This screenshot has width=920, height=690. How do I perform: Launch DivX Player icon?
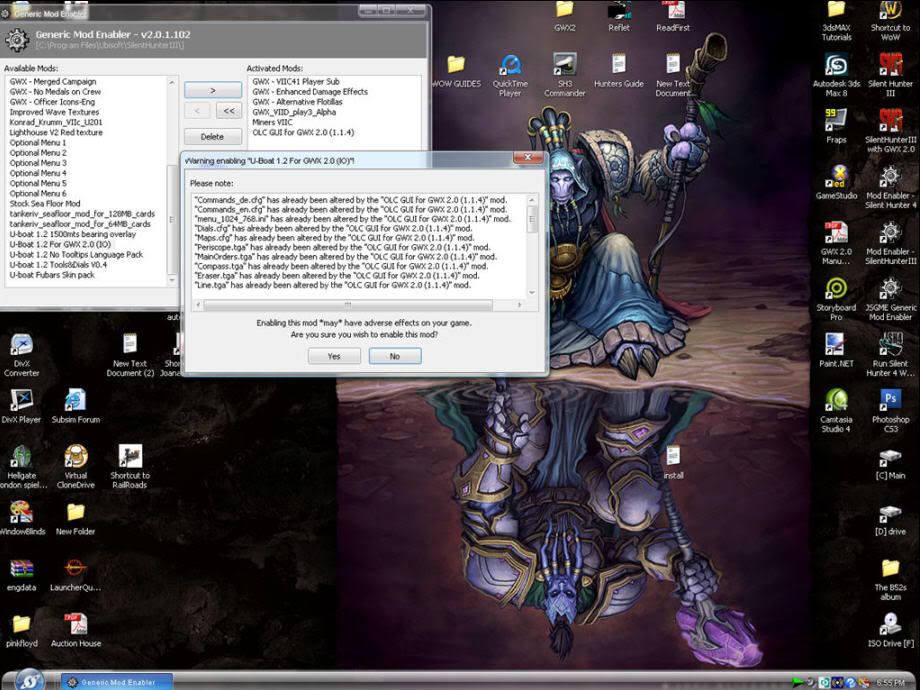(x=22, y=406)
